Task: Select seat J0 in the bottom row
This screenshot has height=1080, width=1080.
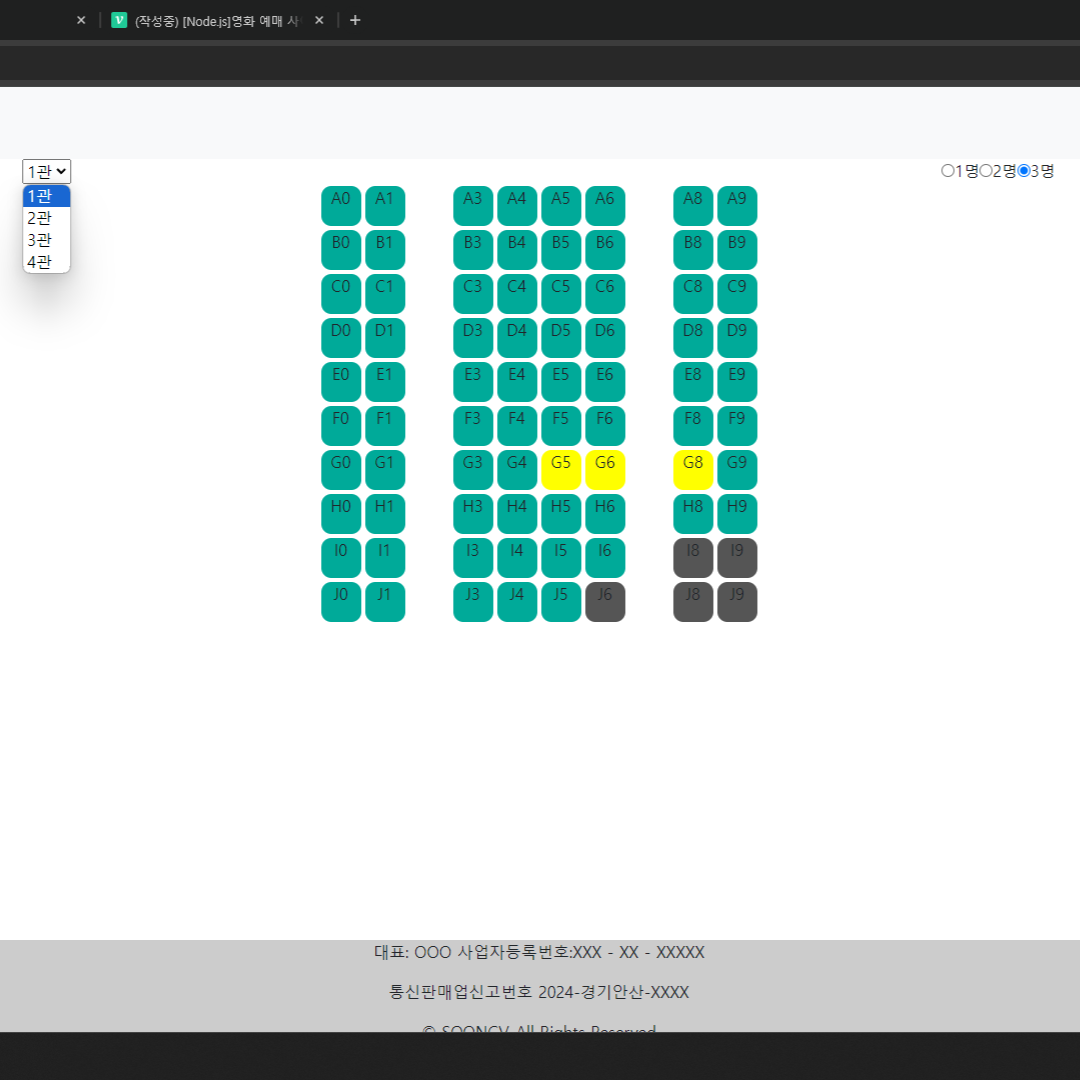Action: tap(340, 601)
